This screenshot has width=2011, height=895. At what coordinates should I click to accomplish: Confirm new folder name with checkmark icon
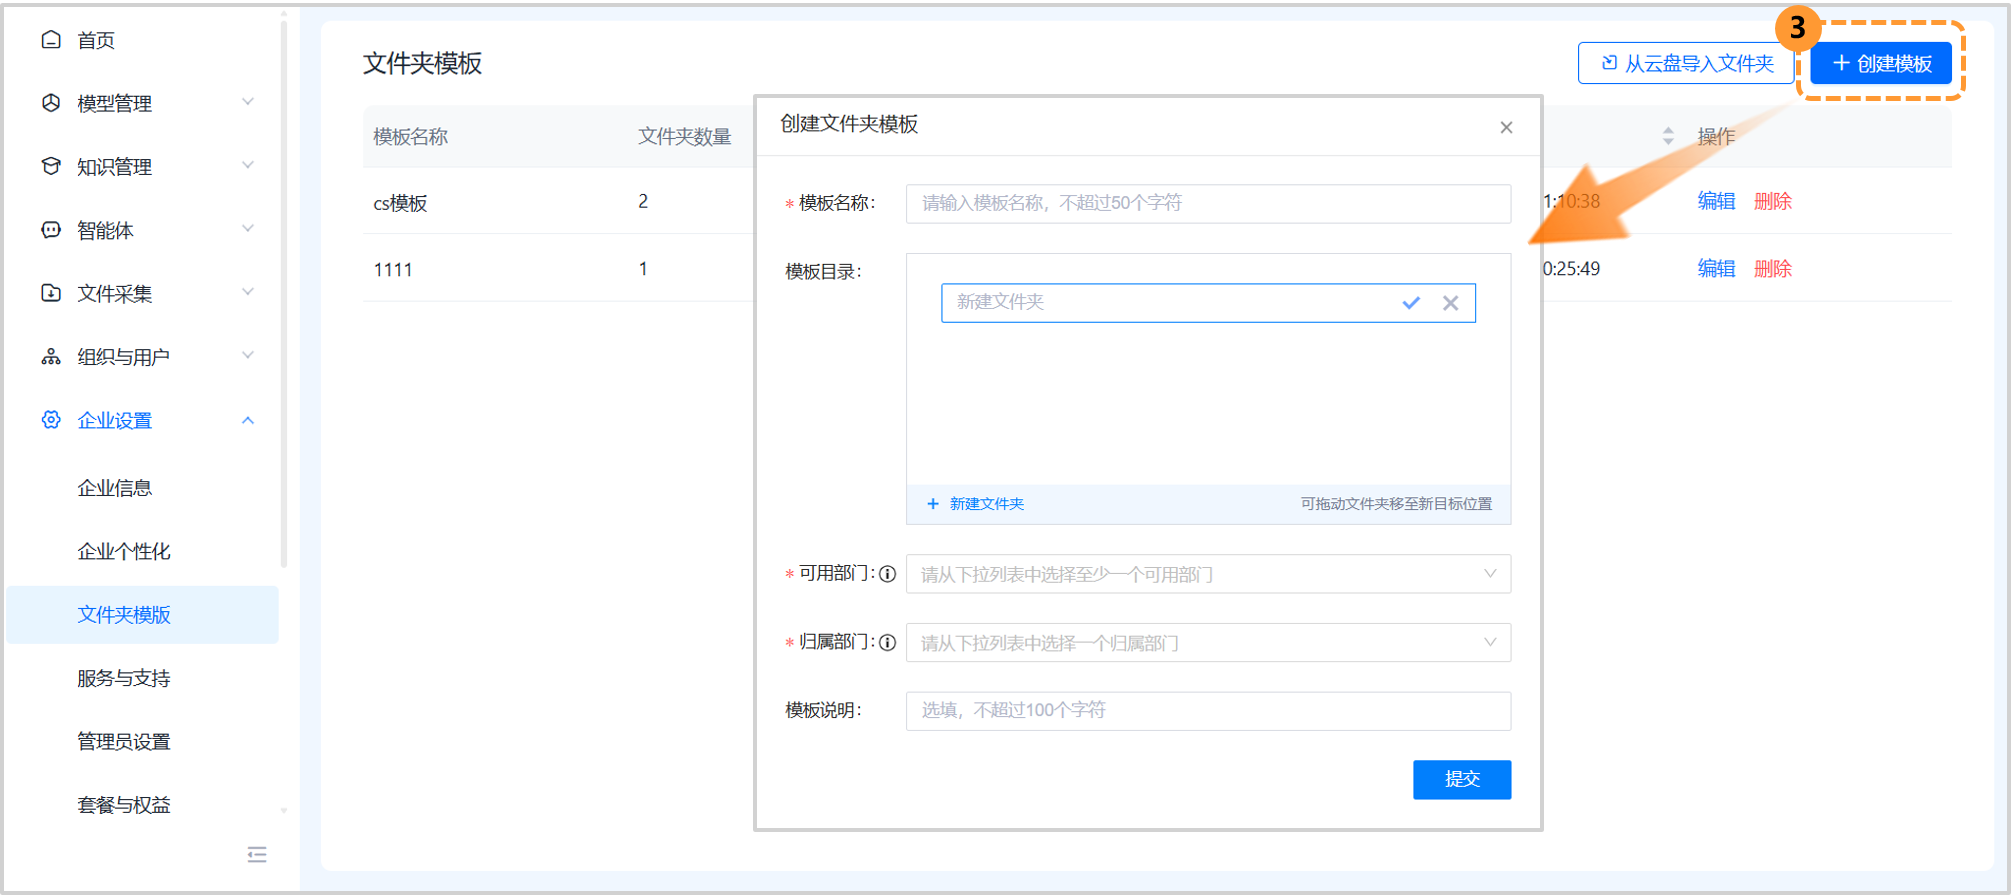[x=1411, y=303]
